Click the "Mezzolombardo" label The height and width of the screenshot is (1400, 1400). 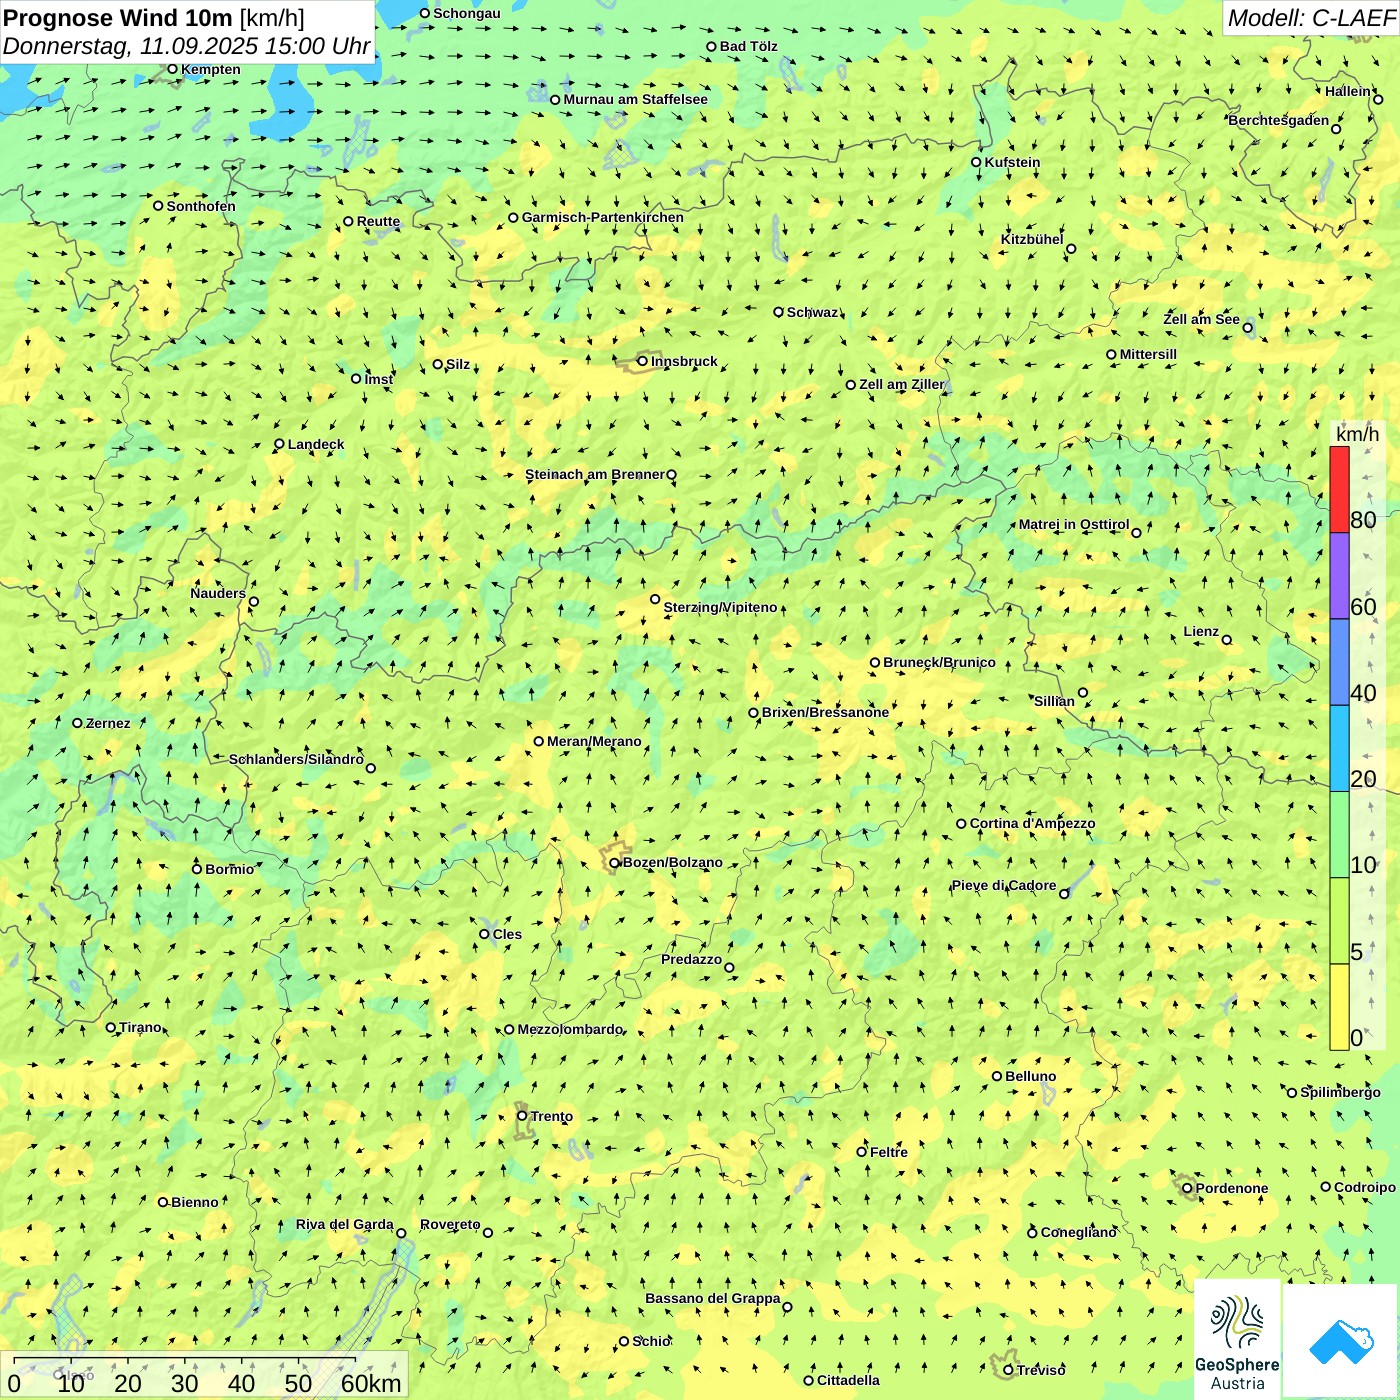click(570, 1029)
